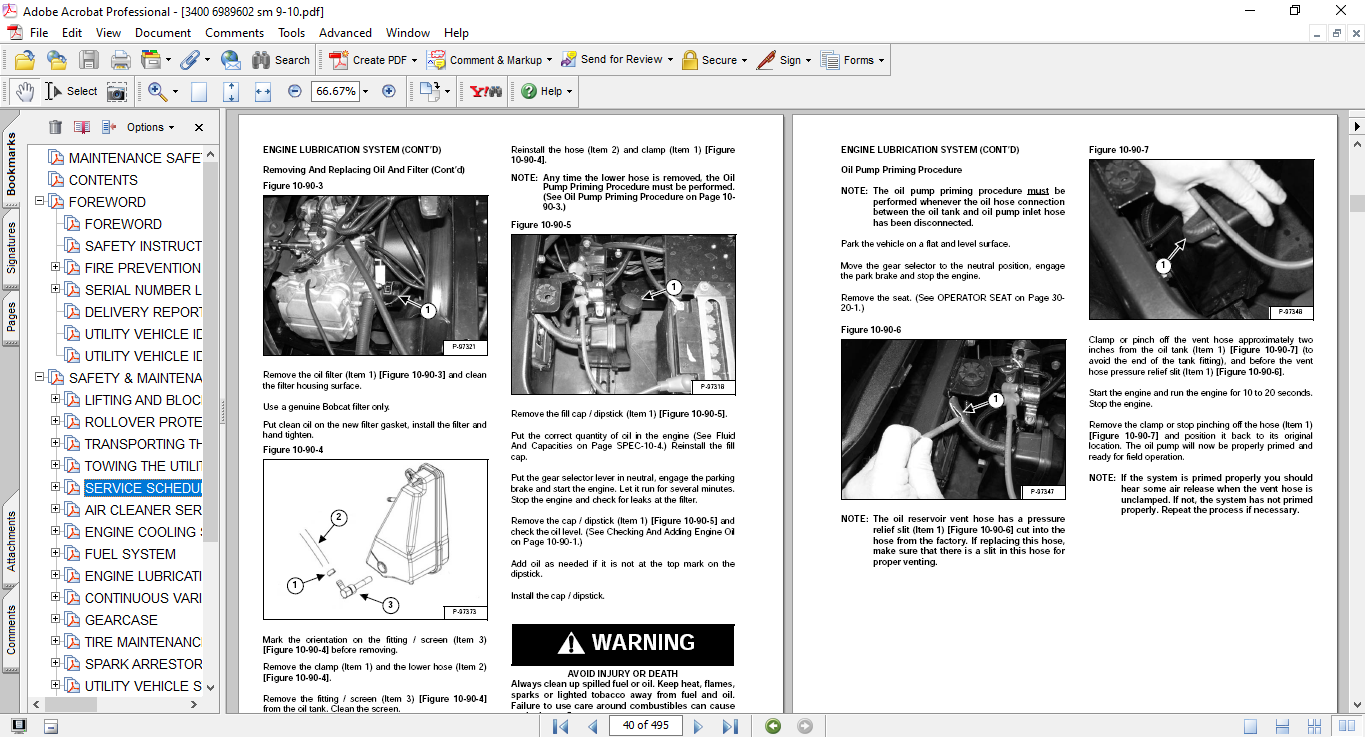The width and height of the screenshot is (1365, 737).
Task: Open the Secure dropdown menu
Action: [x=715, y=60]
